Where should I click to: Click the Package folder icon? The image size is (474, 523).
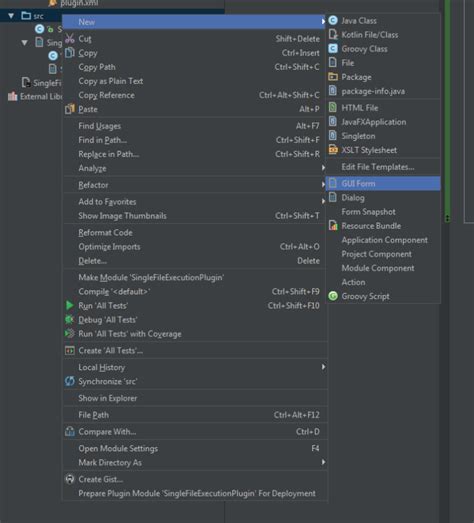click(x=333, y=77)
